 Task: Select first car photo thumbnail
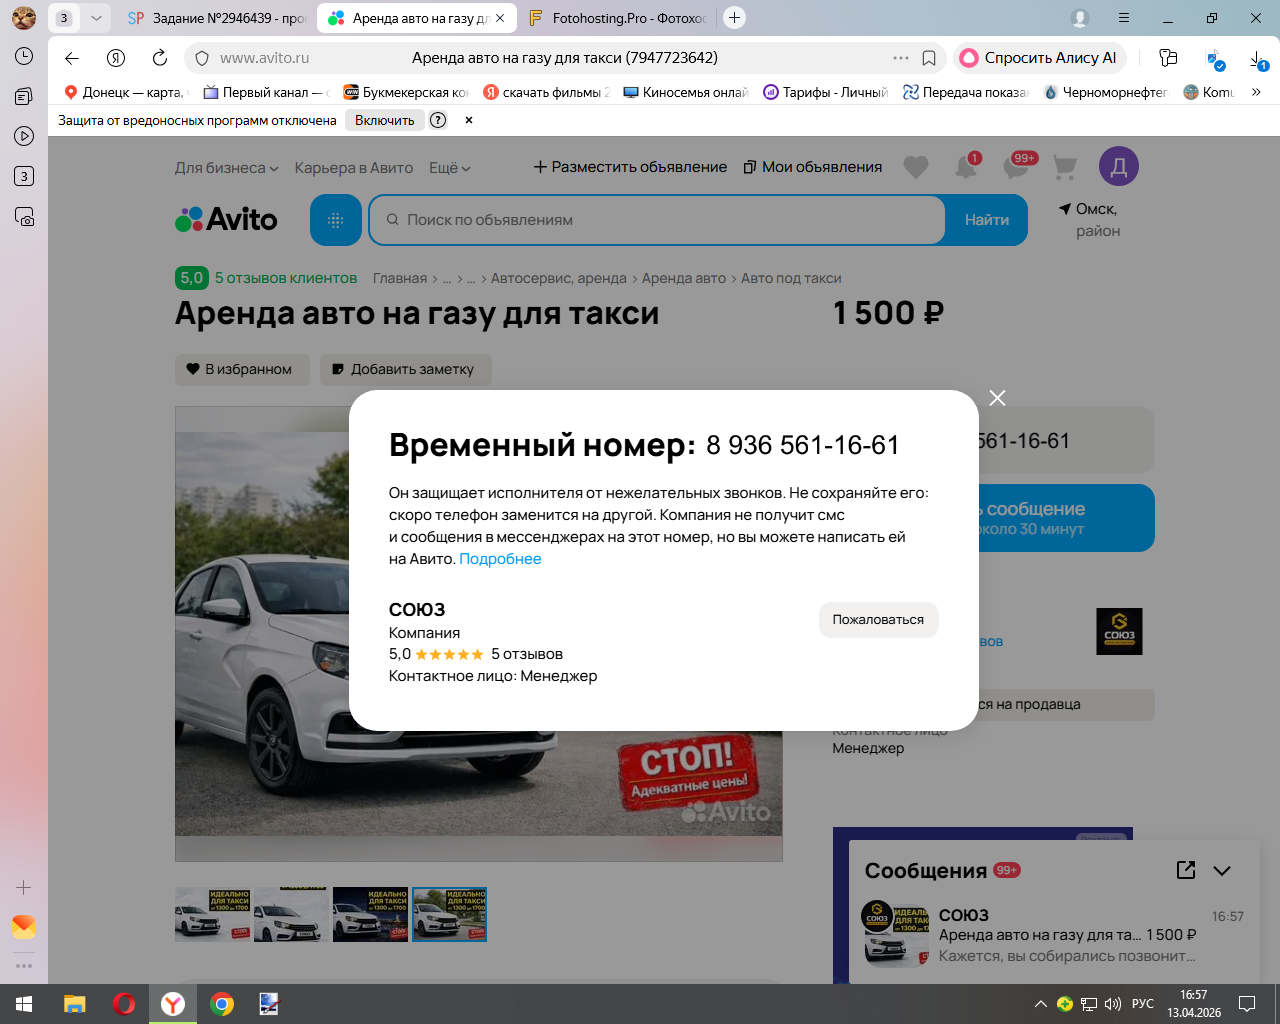(212, 914)
